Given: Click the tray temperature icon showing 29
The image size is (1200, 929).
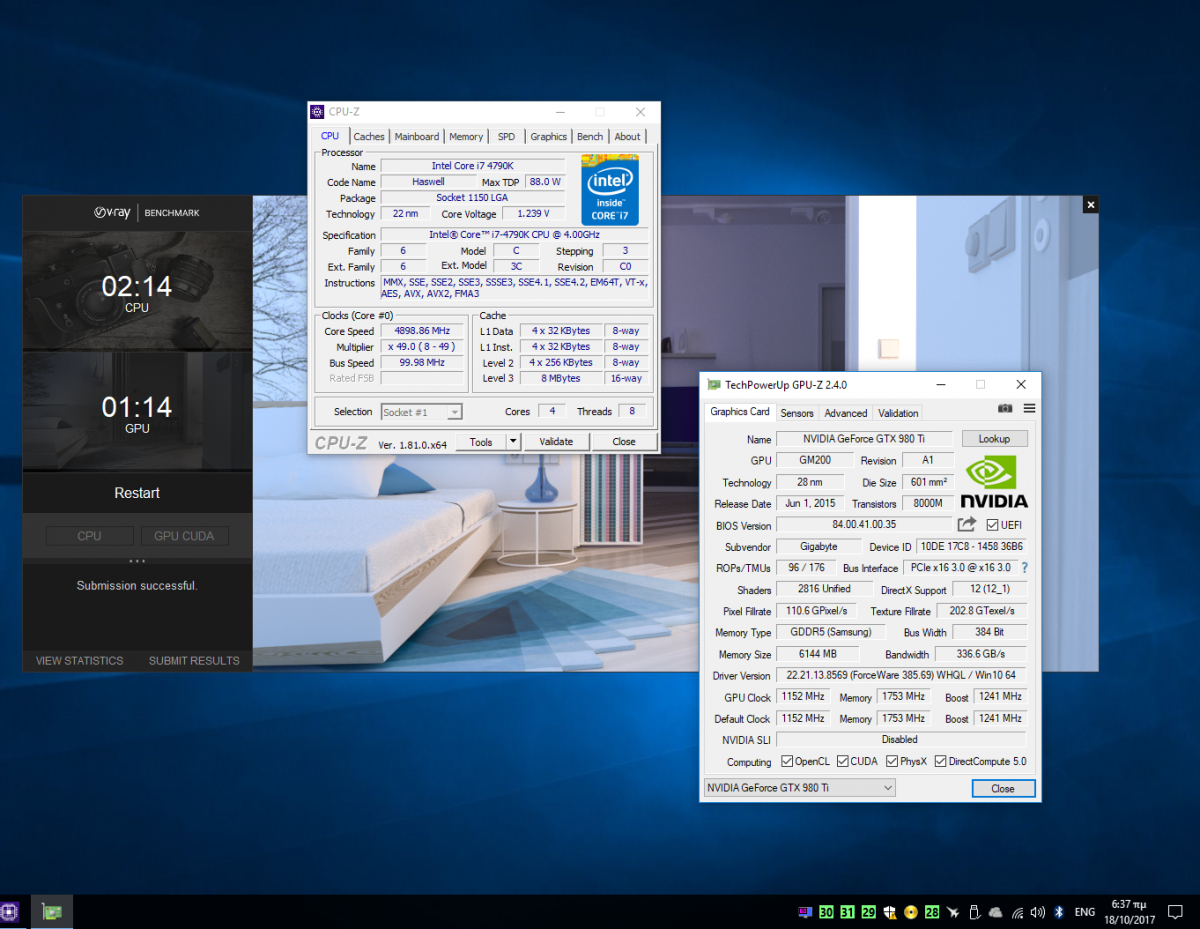Looking at the screenshot, I should click(x=868, y=912).
